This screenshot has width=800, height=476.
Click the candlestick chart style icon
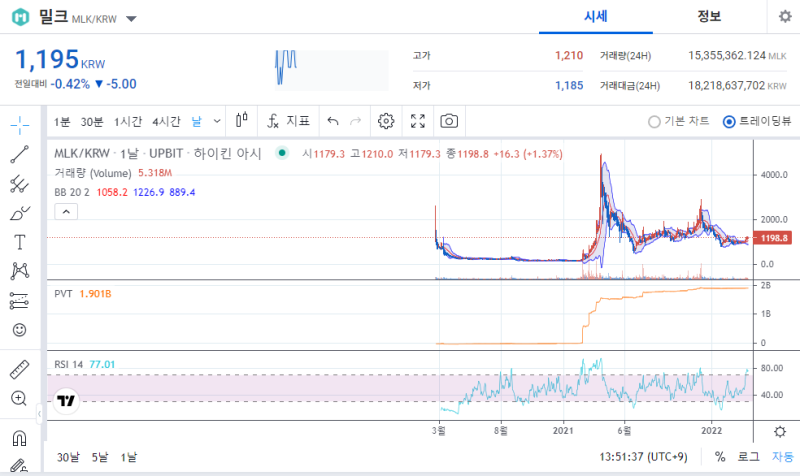242,120
